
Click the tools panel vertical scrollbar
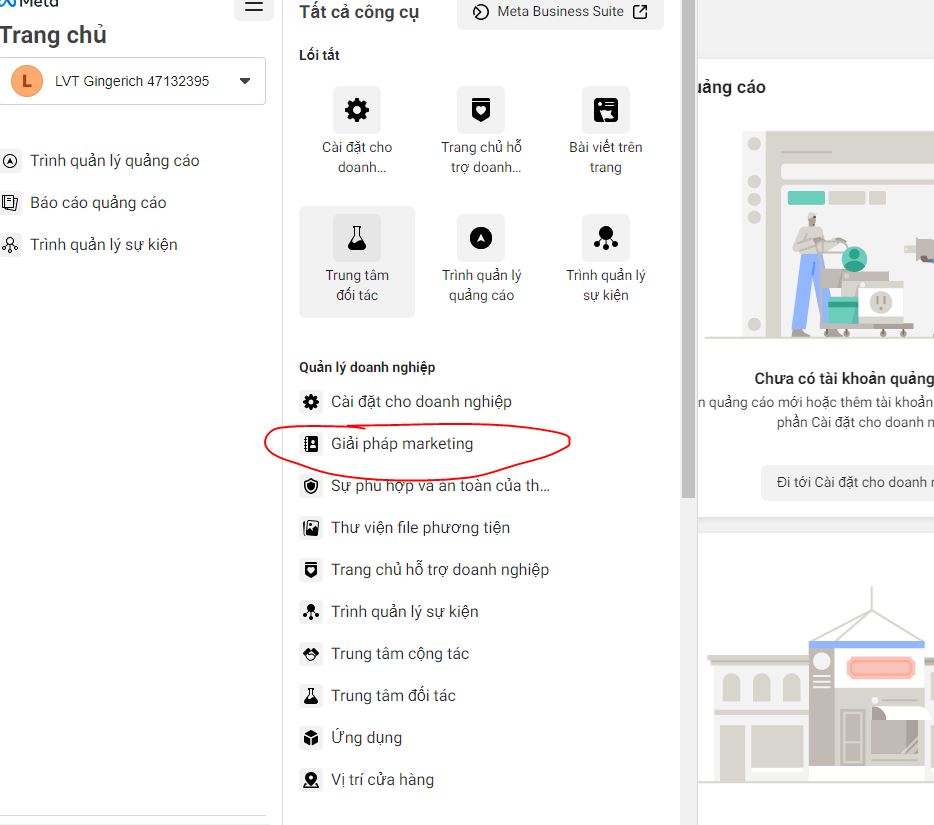pyautogui.click(x=688, y=250)
